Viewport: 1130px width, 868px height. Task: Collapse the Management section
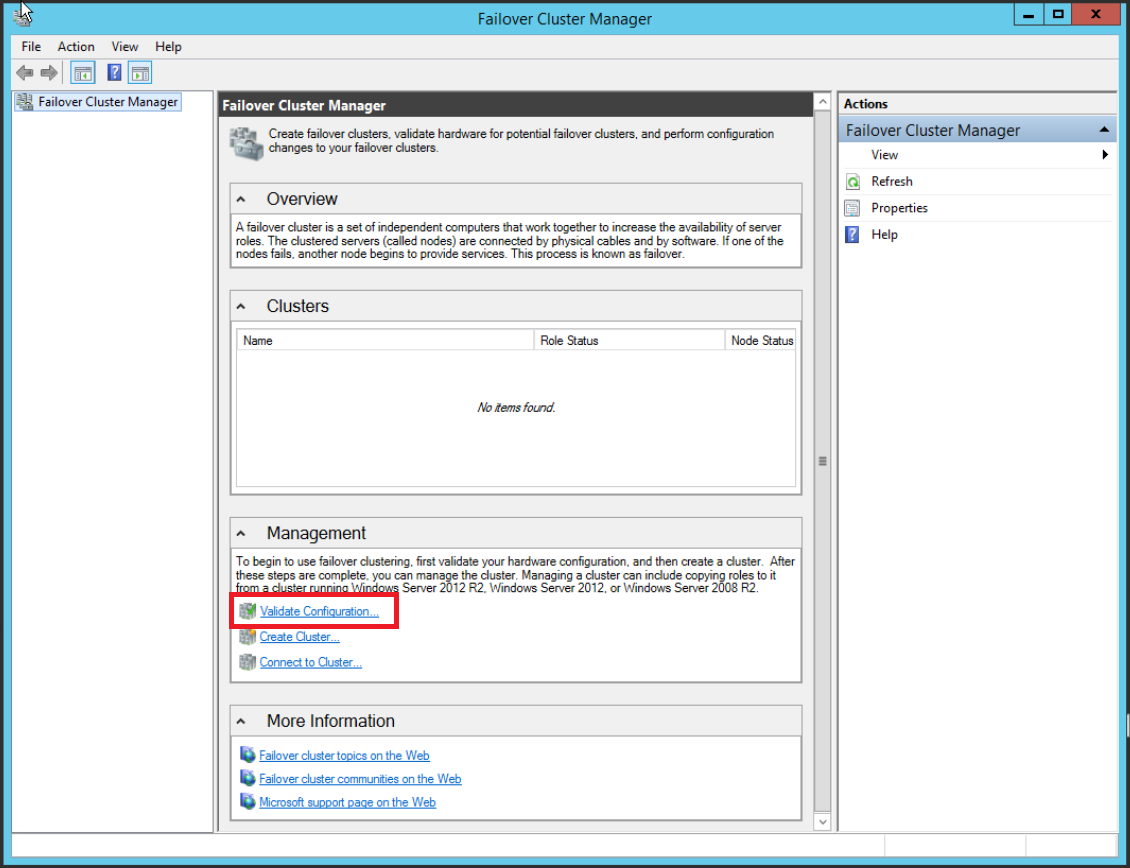pos(242,533)
